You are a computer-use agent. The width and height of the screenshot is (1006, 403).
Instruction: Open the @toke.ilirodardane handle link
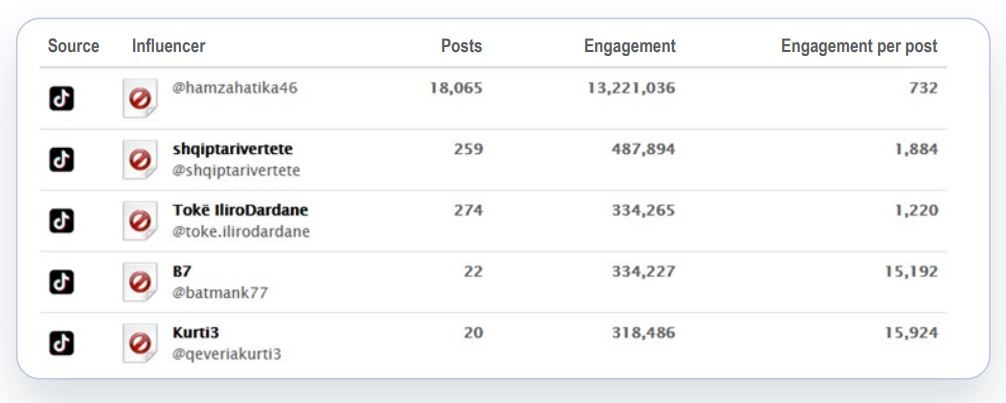[x=241, y=232]
